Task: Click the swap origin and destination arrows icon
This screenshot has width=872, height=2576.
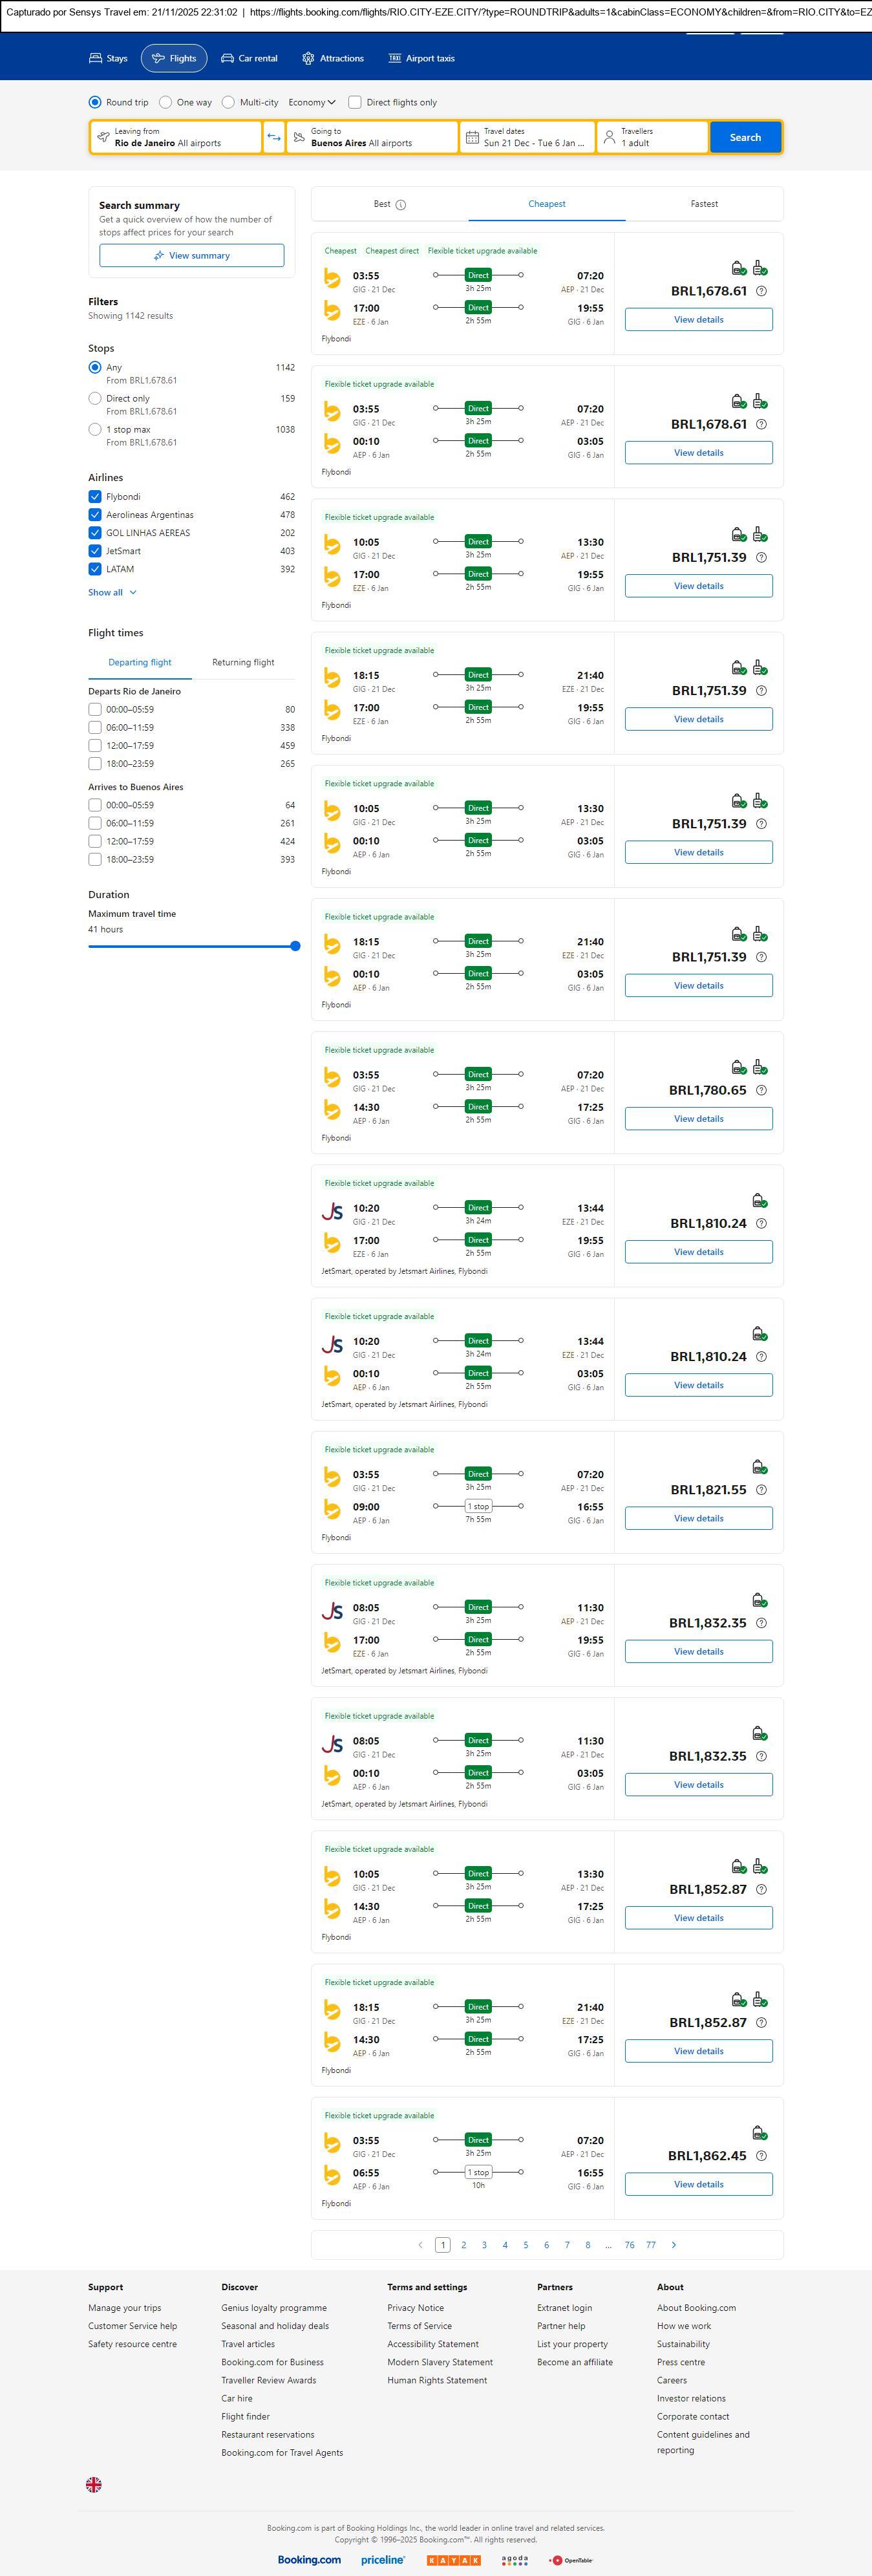Action: tap(273, 137)
